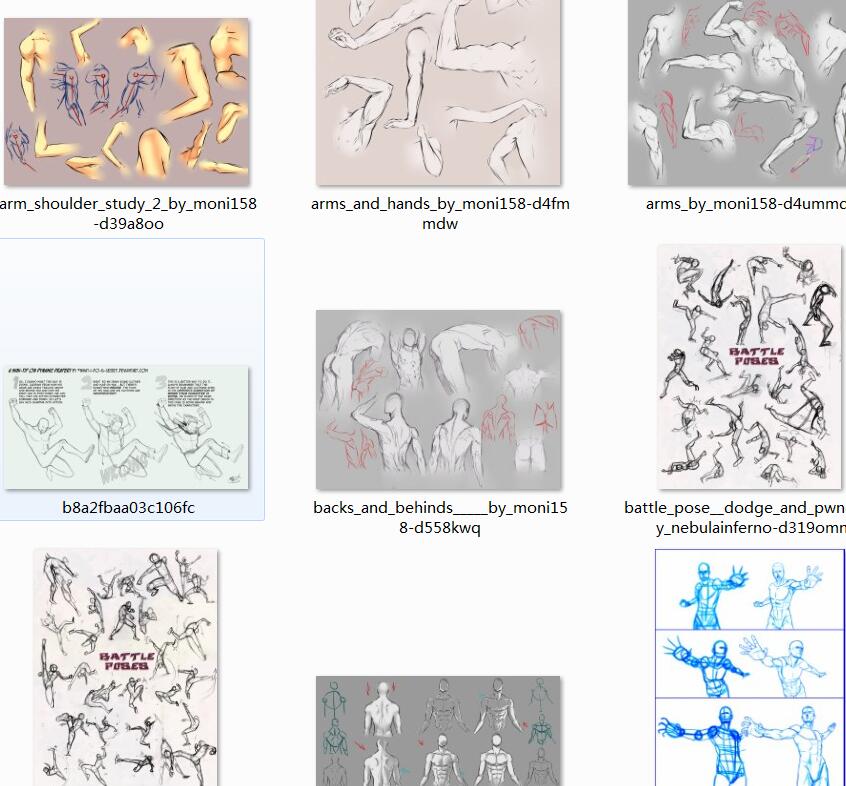The image size is (846, 786).
Task: Select the blue wireframe figure poses thumbnail
Action: (x=750, y=667)
